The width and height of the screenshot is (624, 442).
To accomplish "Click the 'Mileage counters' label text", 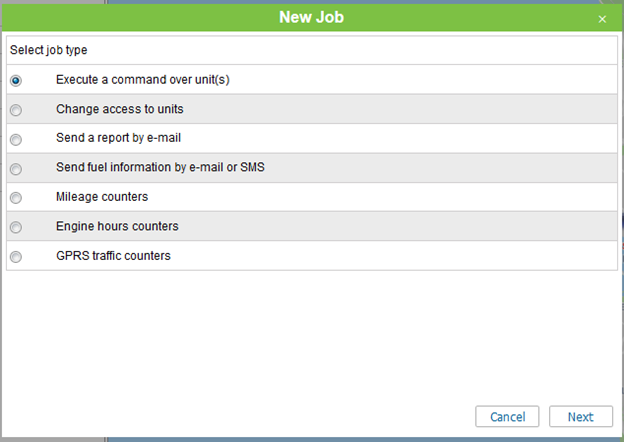I will click(102, 197).
